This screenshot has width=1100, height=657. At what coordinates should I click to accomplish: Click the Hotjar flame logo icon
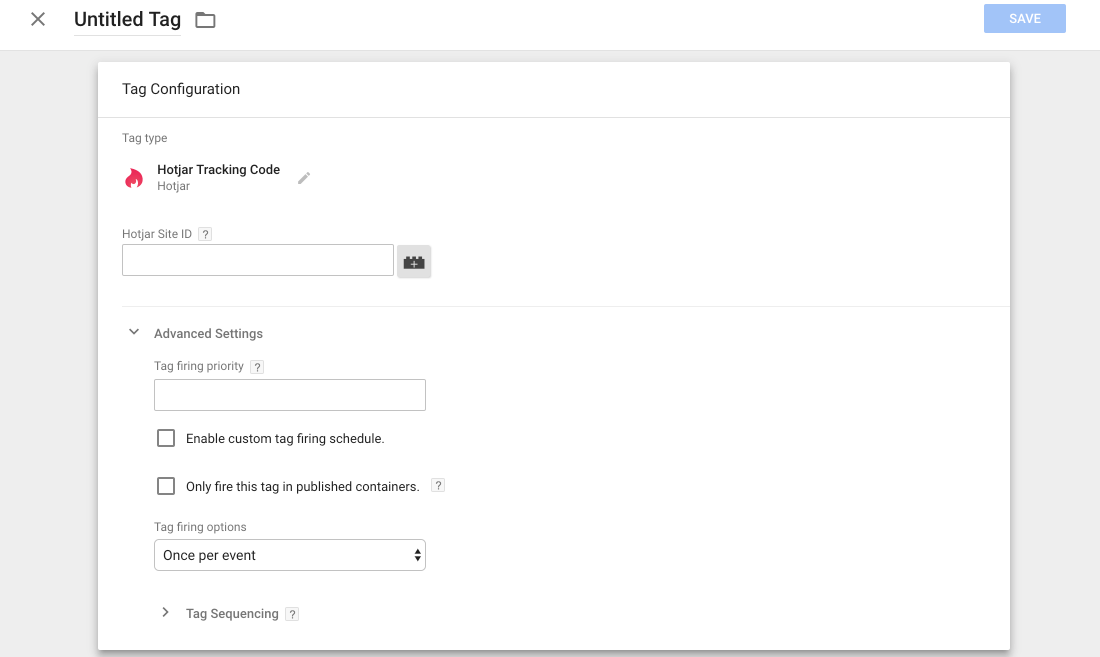[134, 178]
